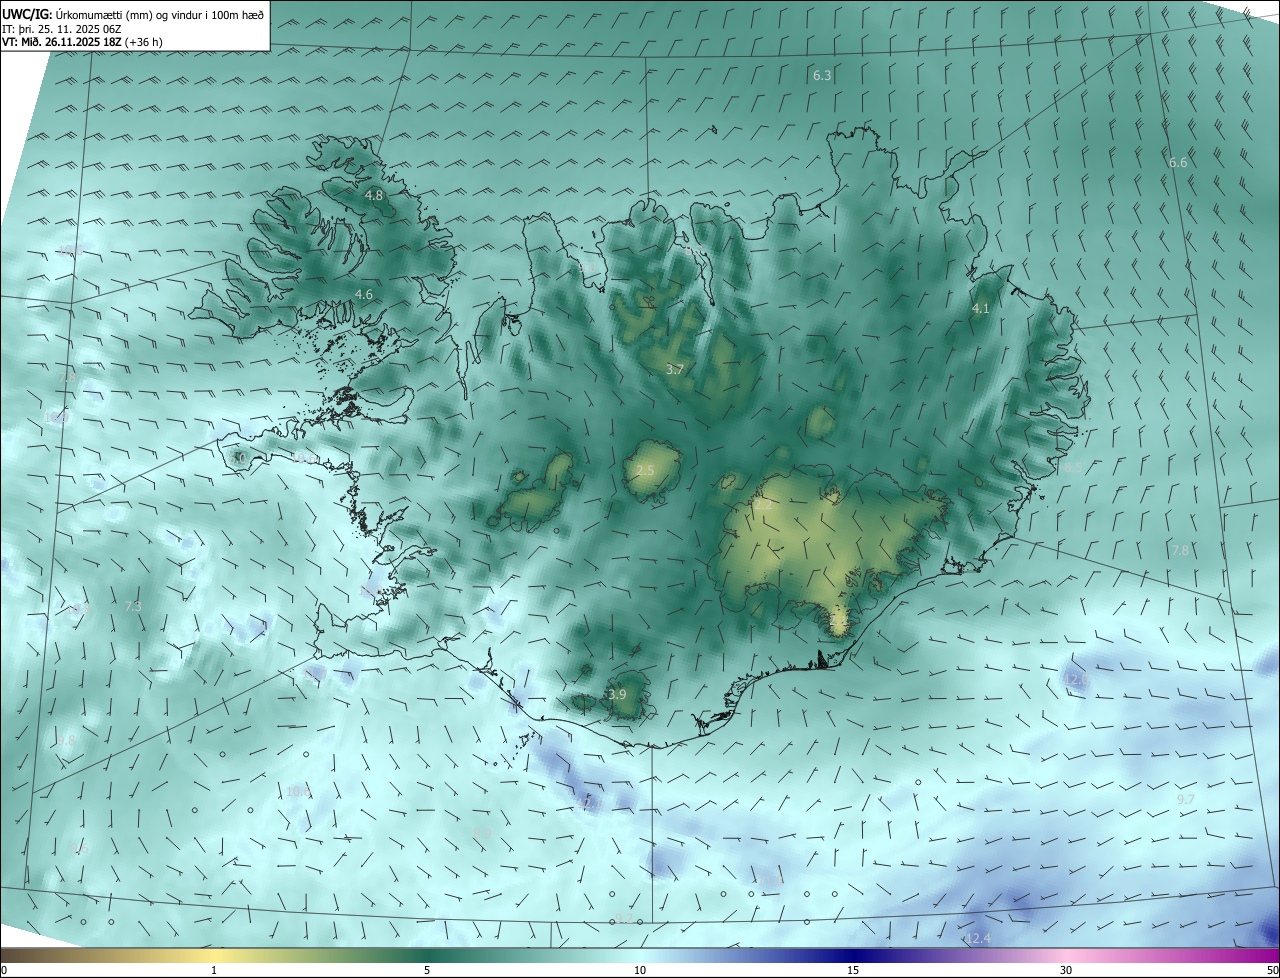Click the 50 tick on the colorbar
1280x978 pixels.
coord(1272,970)
